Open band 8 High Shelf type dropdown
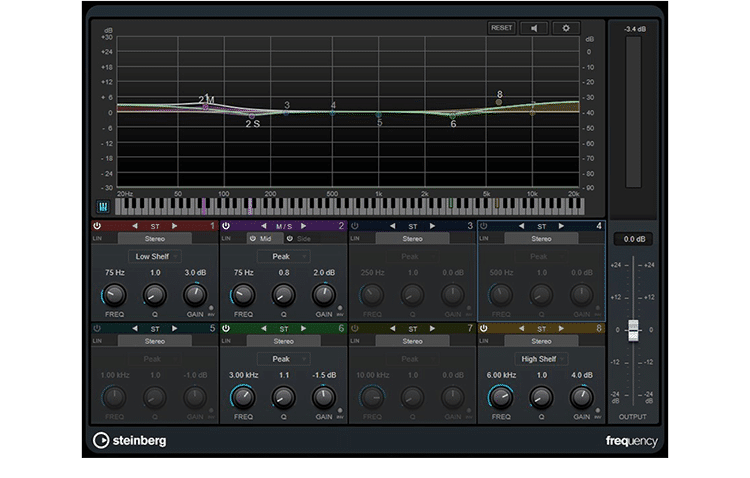The image size is (750, 478). click(541, 359)
